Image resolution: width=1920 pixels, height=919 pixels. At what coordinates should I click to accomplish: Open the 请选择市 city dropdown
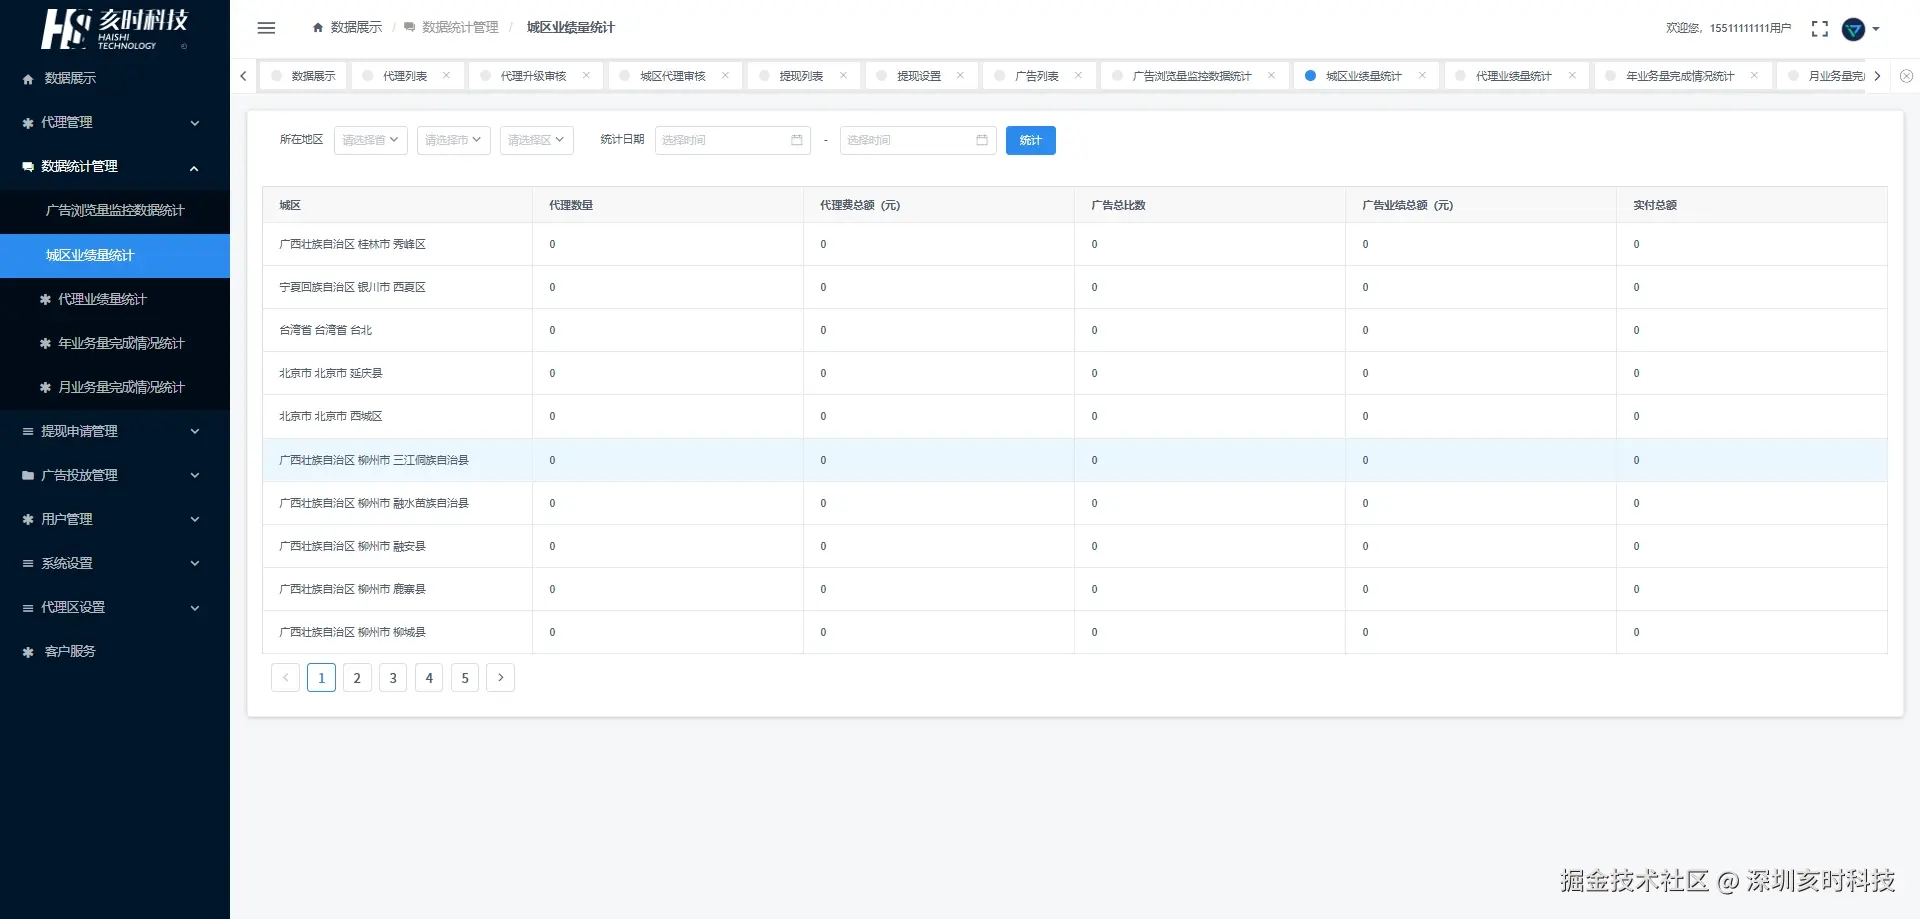(x=453, y=140)
